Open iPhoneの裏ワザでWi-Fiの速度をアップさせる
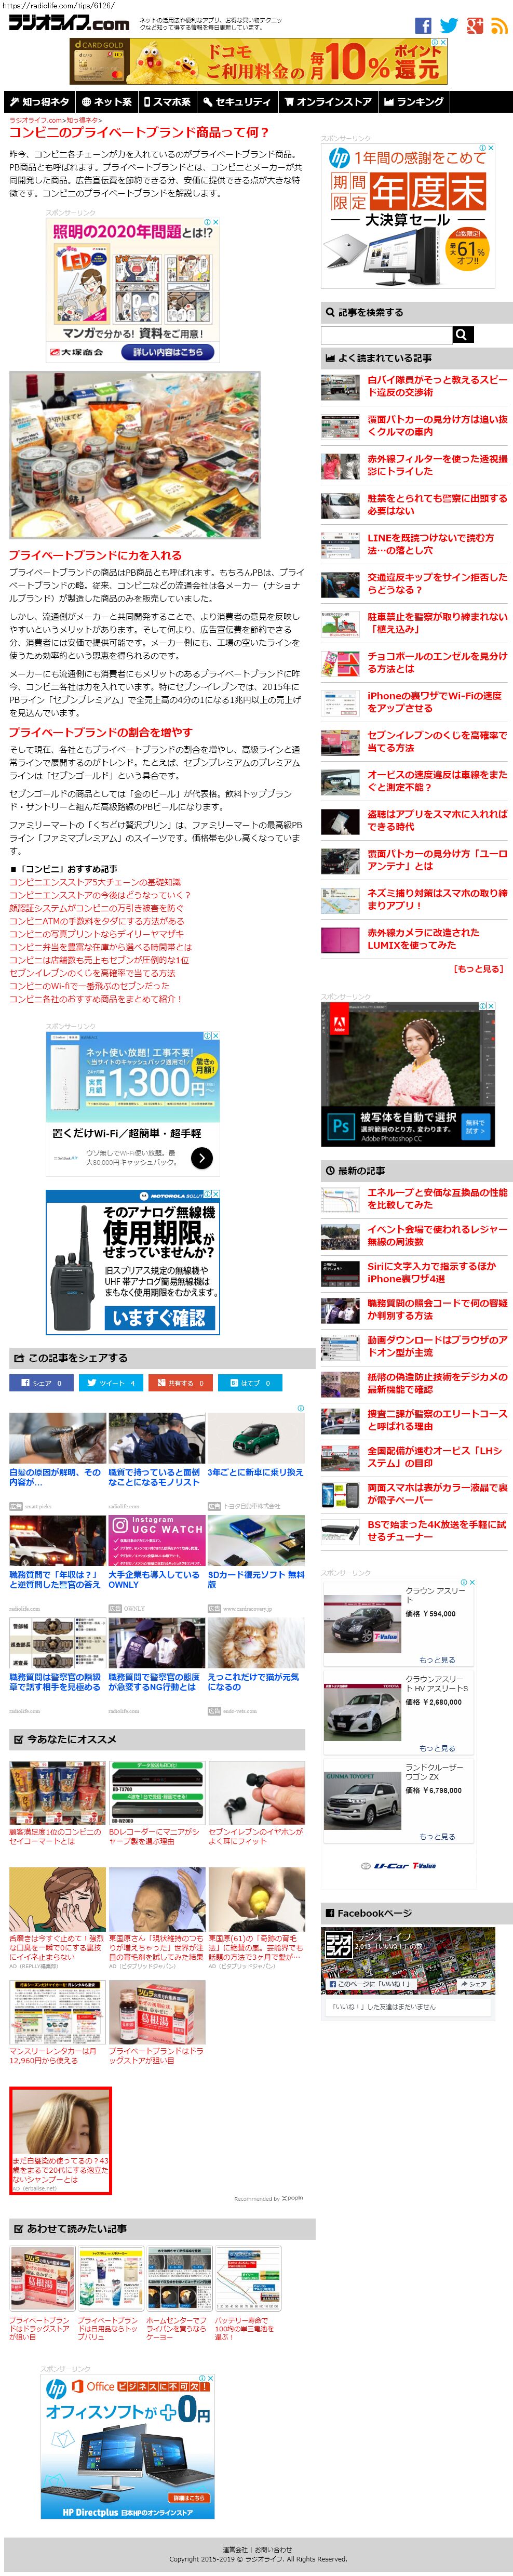The width and height of the screenshot is (513, 2576). pos(434,702)
